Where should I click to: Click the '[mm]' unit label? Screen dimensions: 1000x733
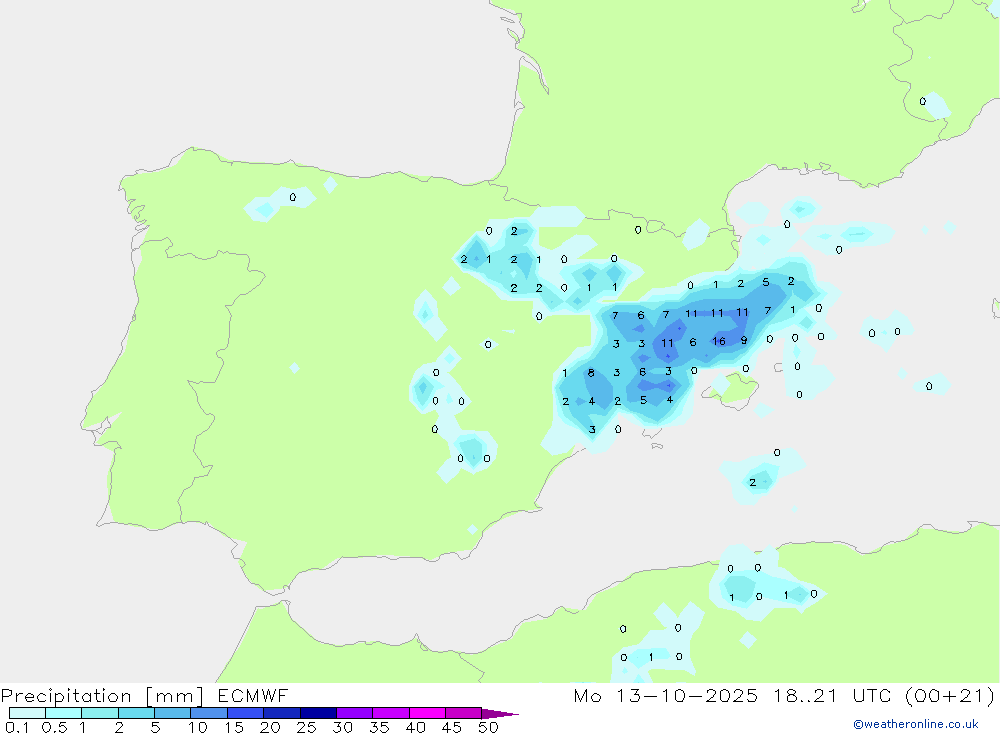point(175,696)
